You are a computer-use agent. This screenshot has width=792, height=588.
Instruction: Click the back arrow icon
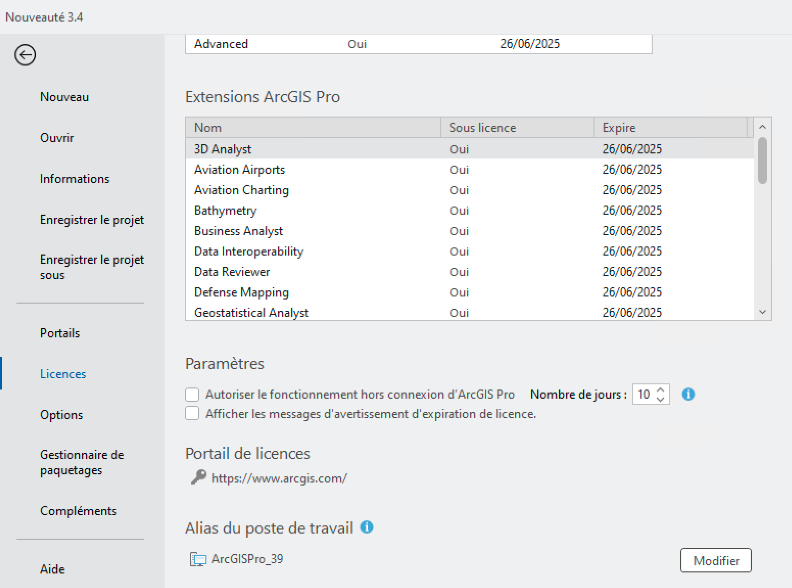(25, 55)
